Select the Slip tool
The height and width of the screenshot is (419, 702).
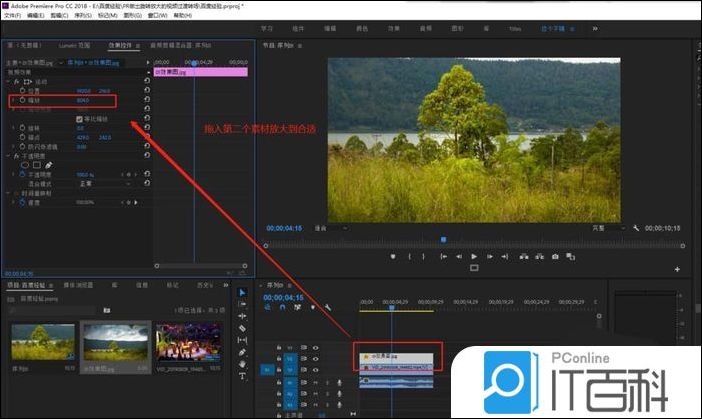242,340
